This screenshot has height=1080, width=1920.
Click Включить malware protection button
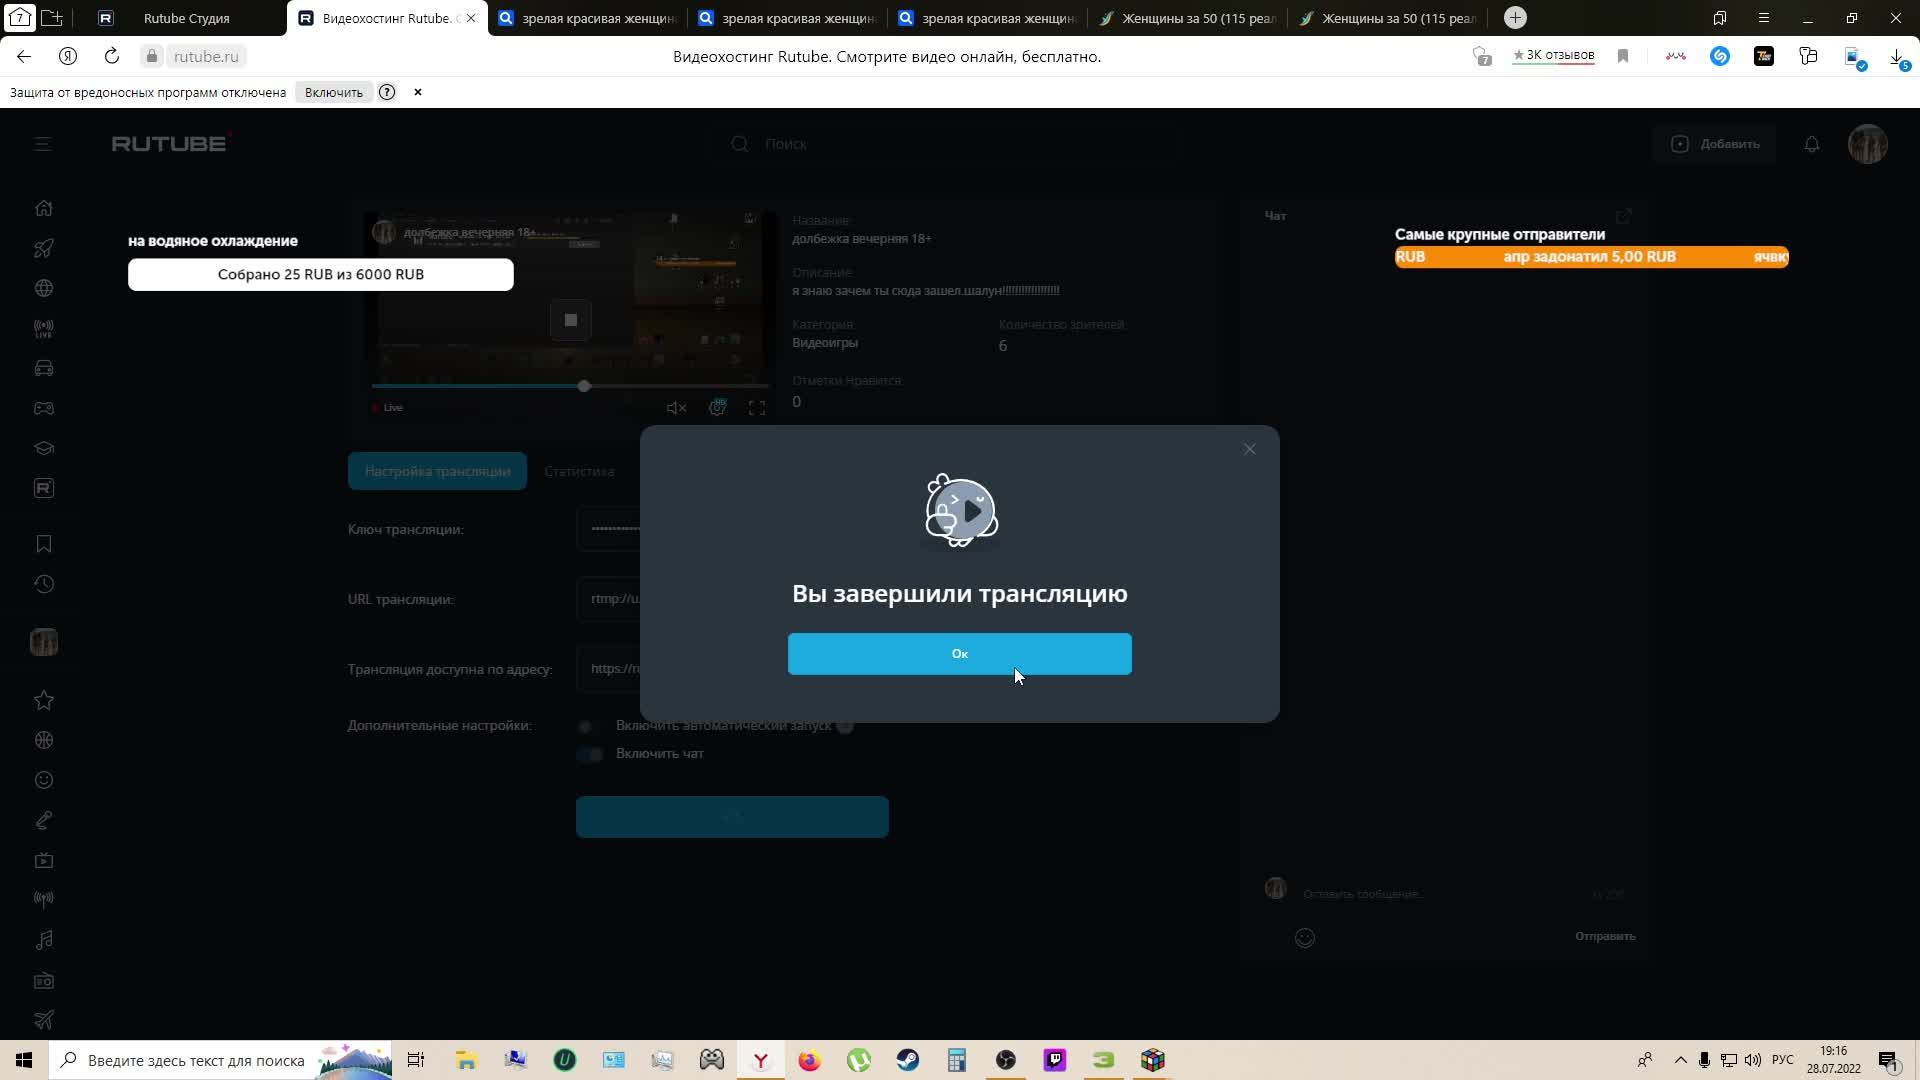[333, 92]
